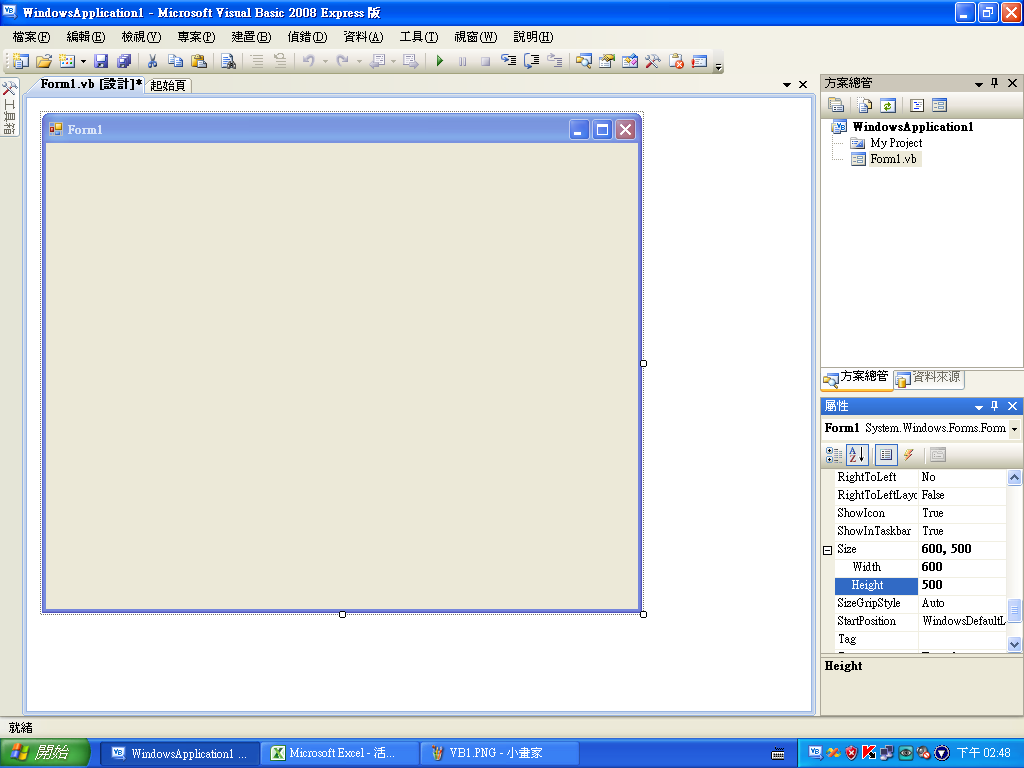Toggle auto-hide pin of 方案總管 panel
Image resolution: width=1024 pixels, height=768 pixels.
coord(995,83)
